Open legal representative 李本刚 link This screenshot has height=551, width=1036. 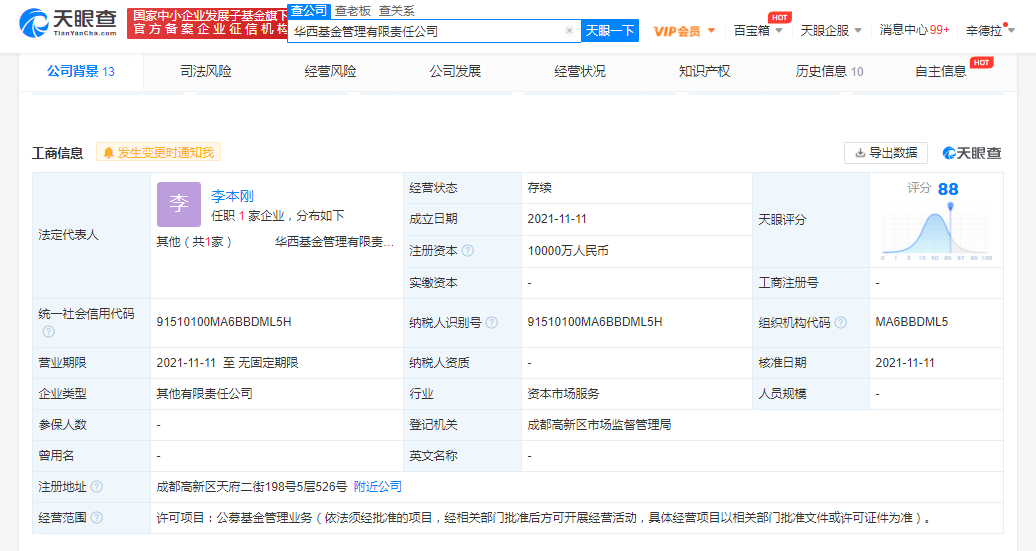[232, 196]
